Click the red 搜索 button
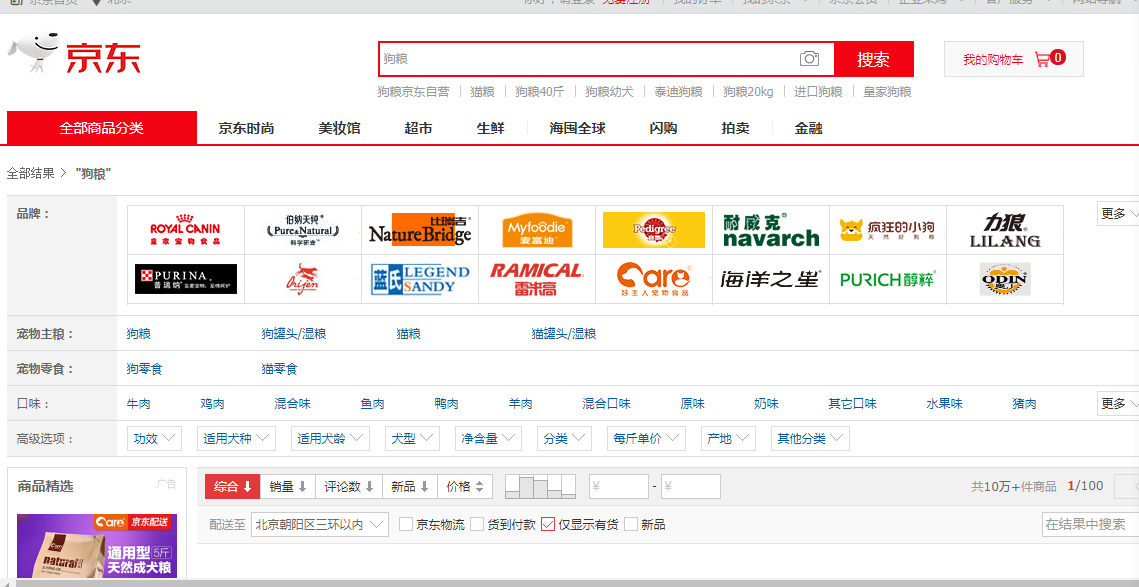The width and height of the screenshot is (1139, 587). [x=873, y=59]
